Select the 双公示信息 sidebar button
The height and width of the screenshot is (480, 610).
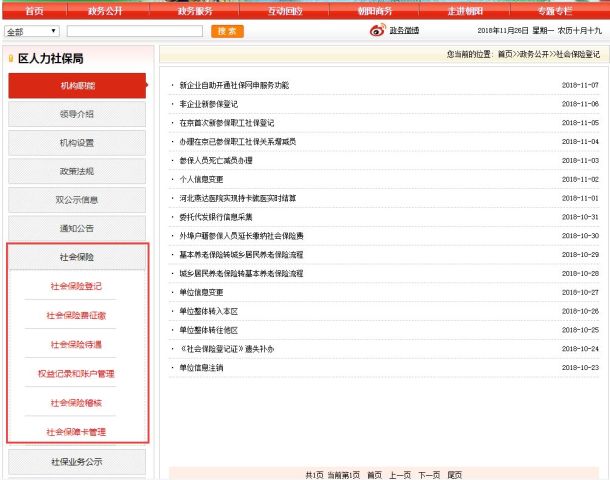pos(77,200)
